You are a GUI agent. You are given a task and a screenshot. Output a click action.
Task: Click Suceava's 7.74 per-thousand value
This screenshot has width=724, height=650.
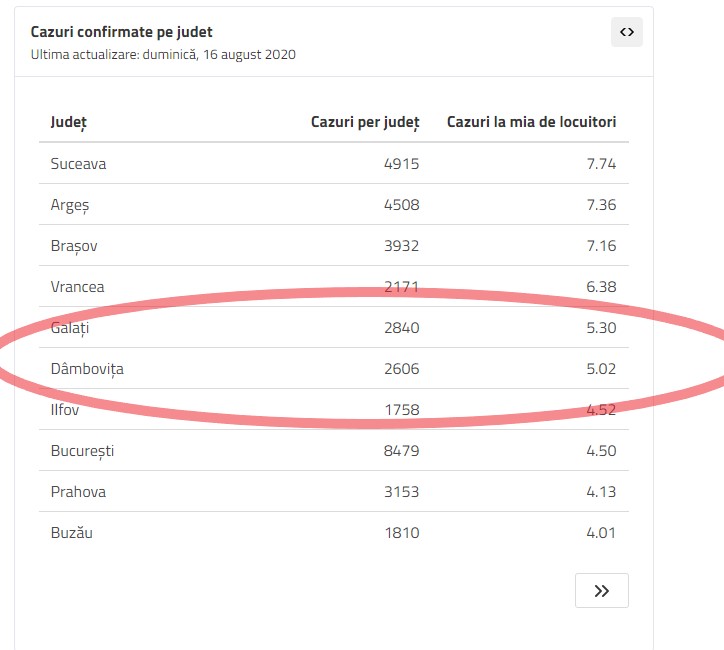pos(601,164)
